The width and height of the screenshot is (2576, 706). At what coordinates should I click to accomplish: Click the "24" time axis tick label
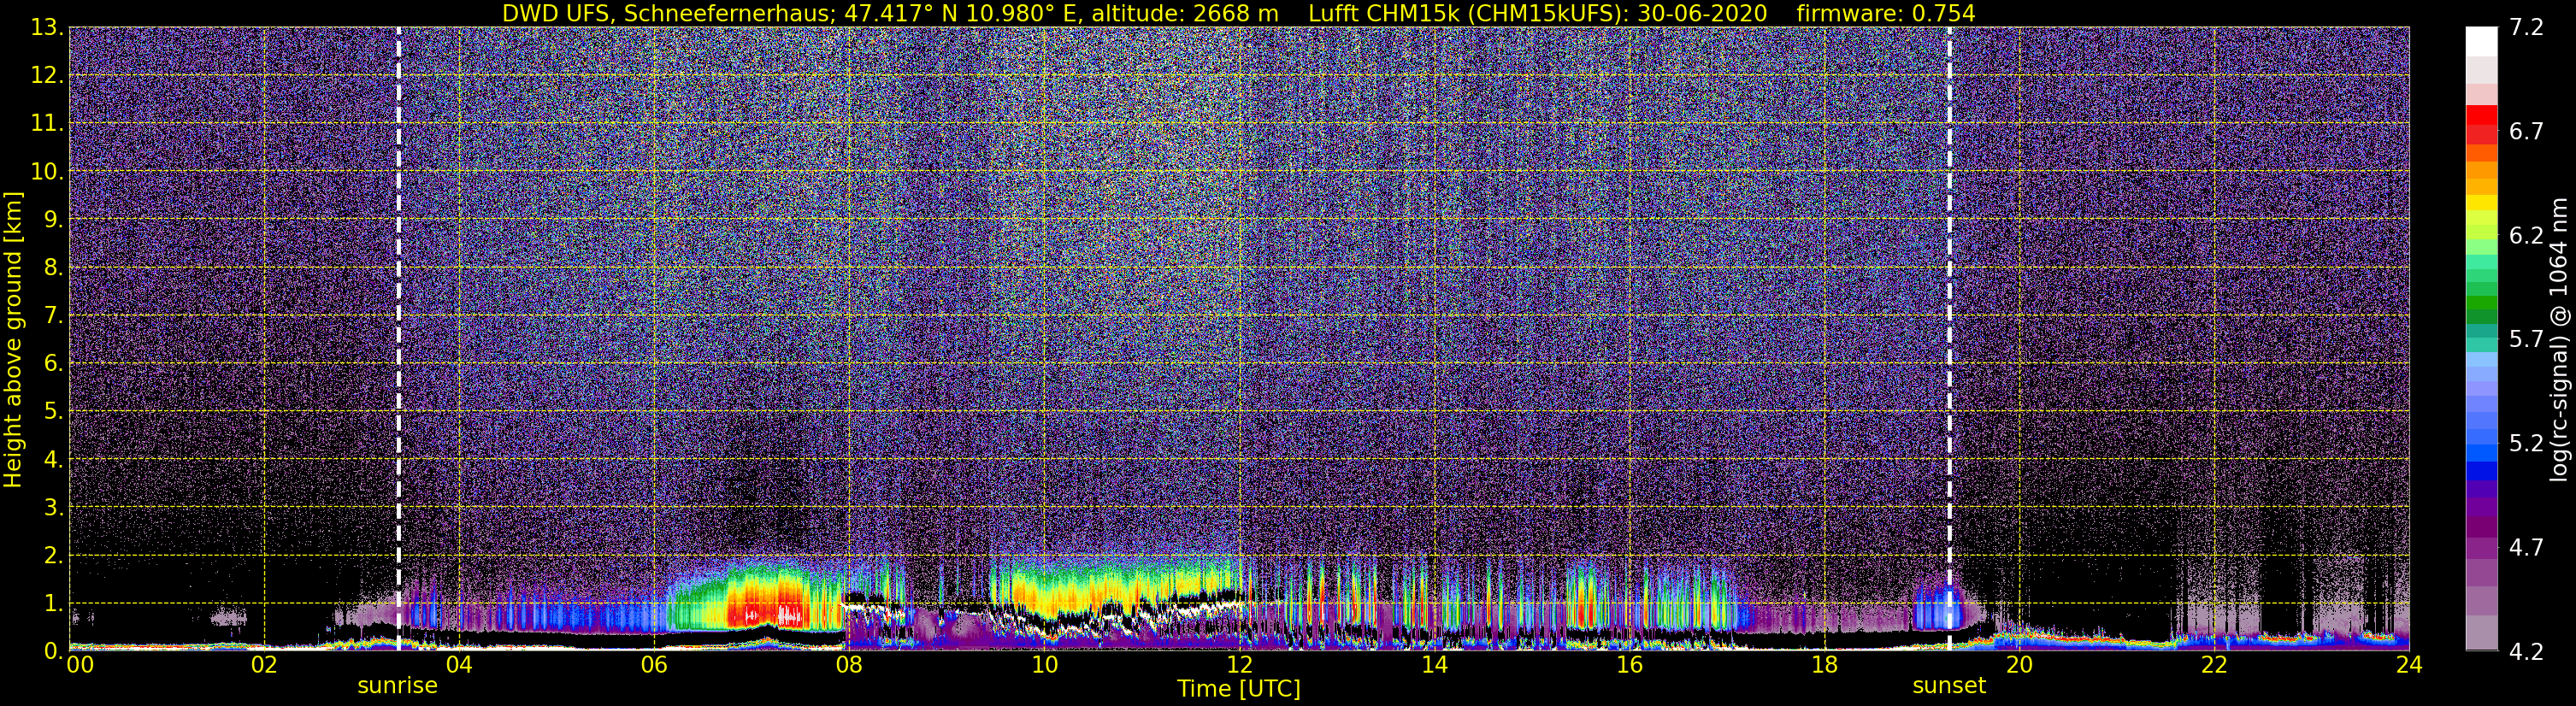pyautogui.click(x=2409, y=665)
